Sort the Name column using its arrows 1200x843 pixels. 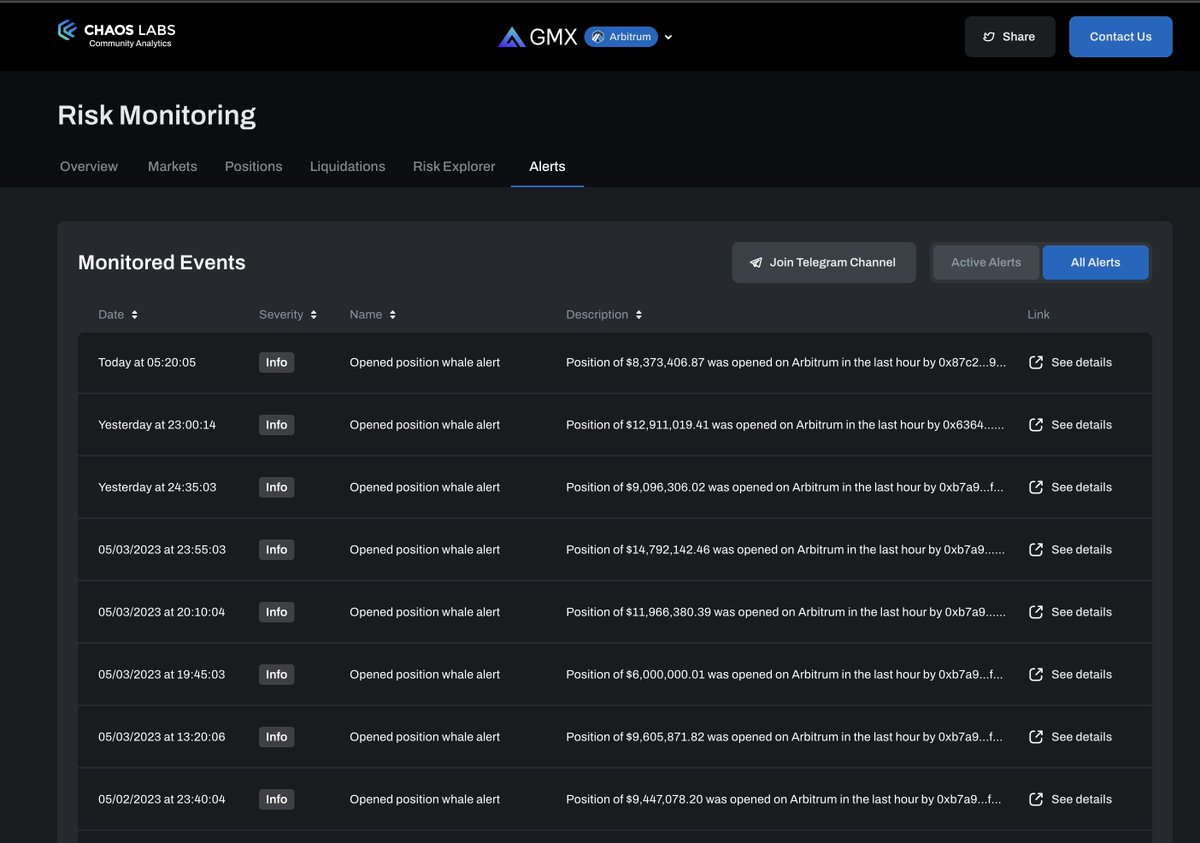(x=394, y=313)
